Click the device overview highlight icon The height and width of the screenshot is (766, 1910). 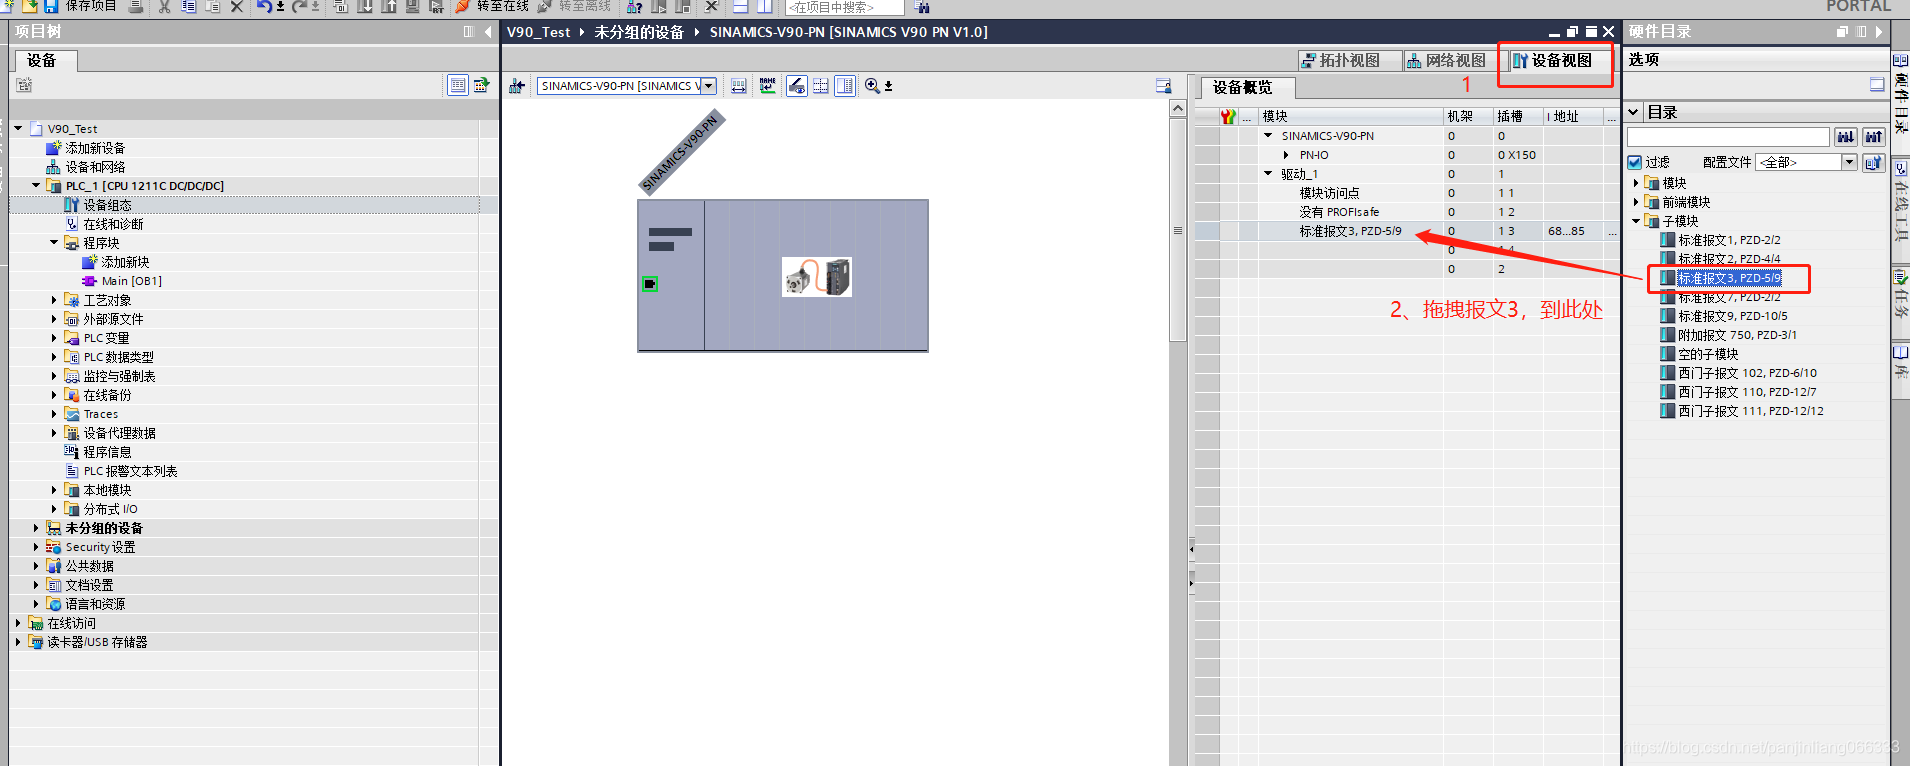pos(797,86)
